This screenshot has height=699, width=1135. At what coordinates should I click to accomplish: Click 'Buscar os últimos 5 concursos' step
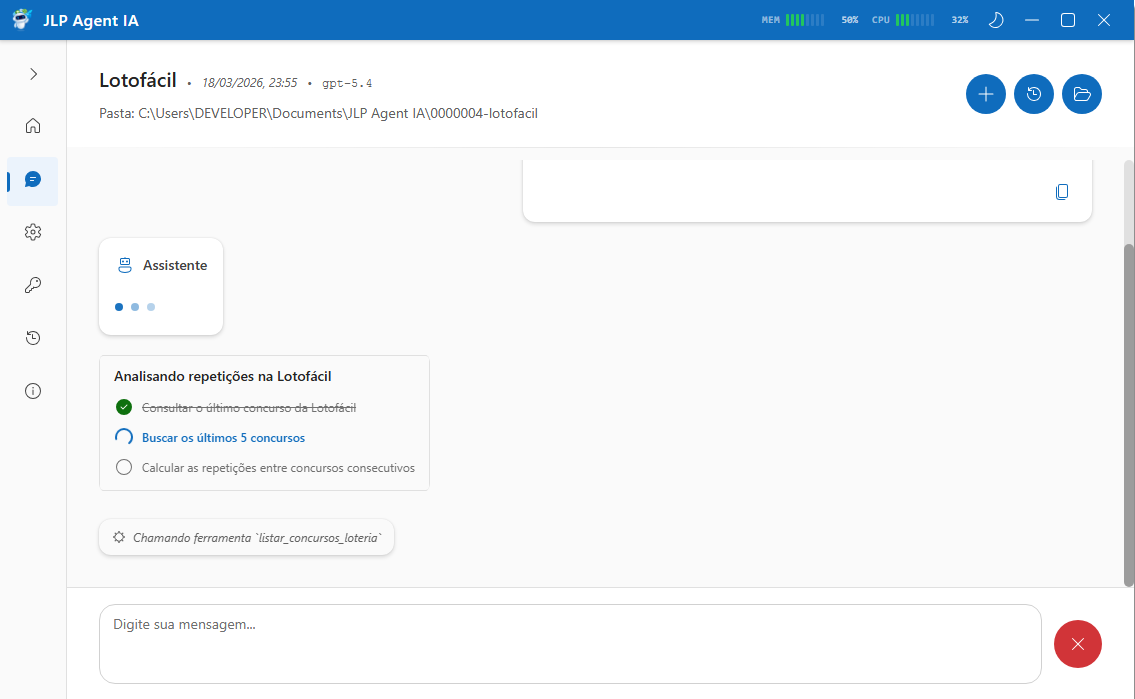(x=223, y=438)
